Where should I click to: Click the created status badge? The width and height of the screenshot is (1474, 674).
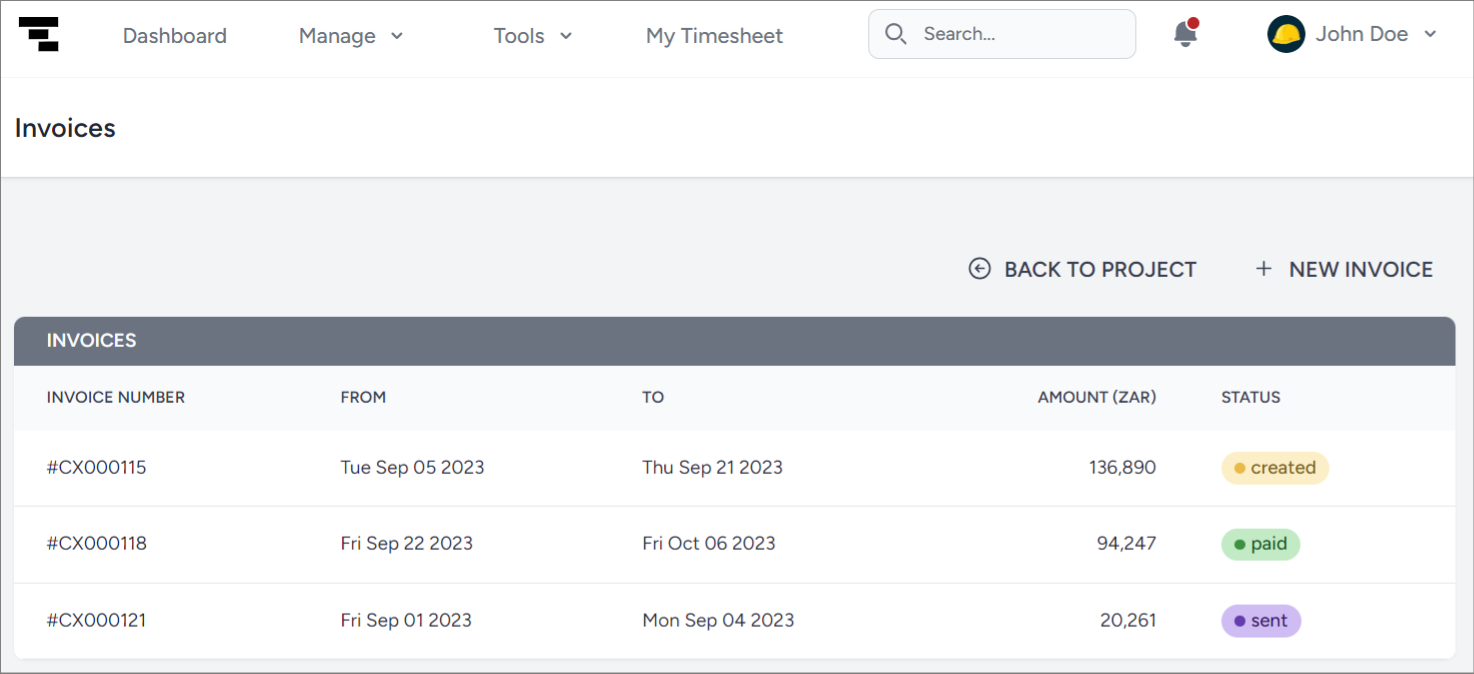click(1275, 467)
